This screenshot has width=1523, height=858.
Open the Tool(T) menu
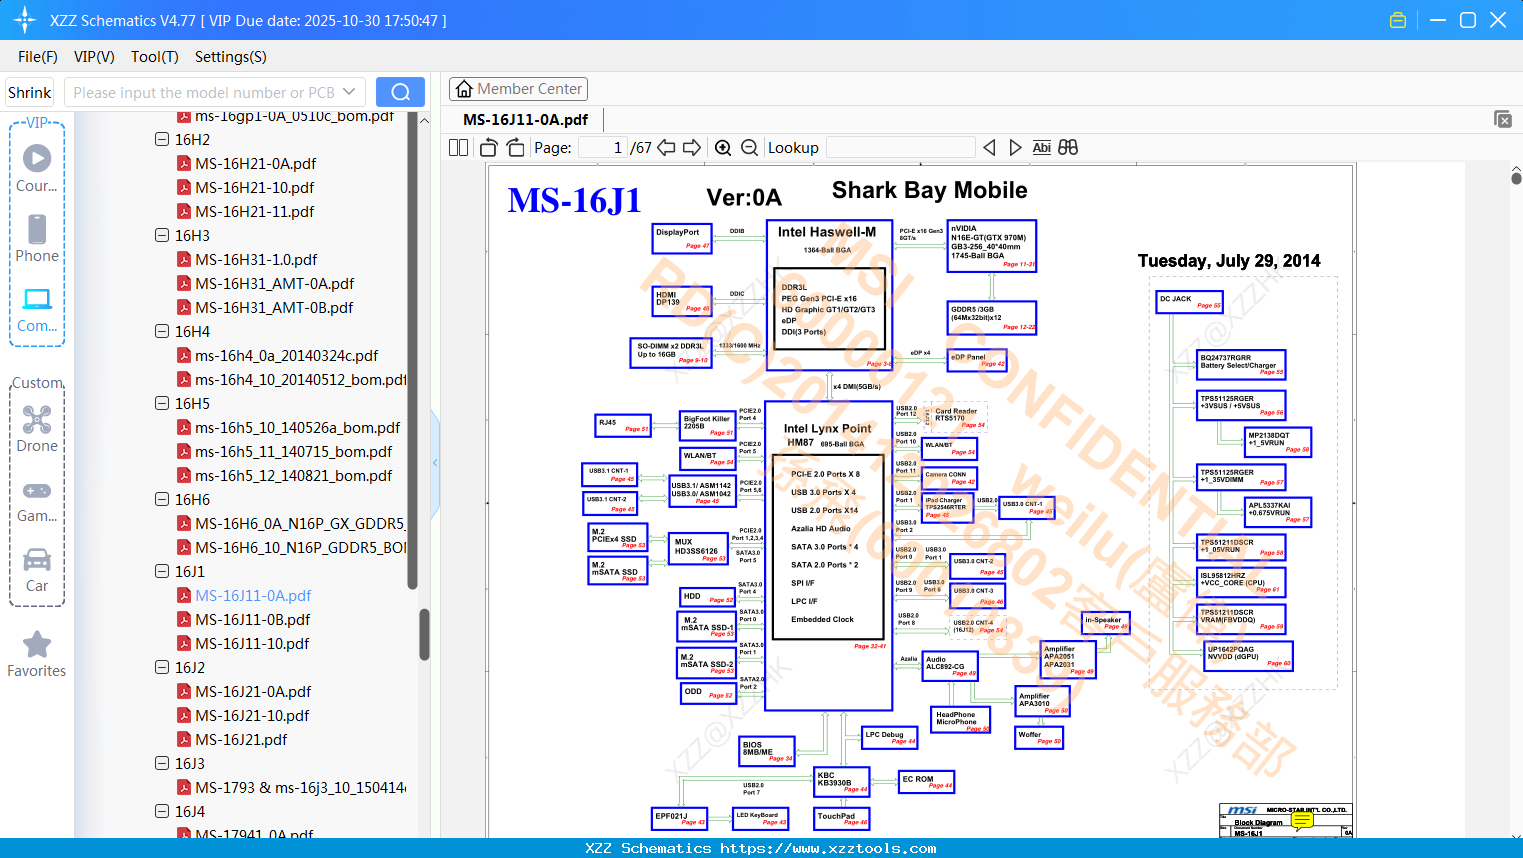pos(155,57)
